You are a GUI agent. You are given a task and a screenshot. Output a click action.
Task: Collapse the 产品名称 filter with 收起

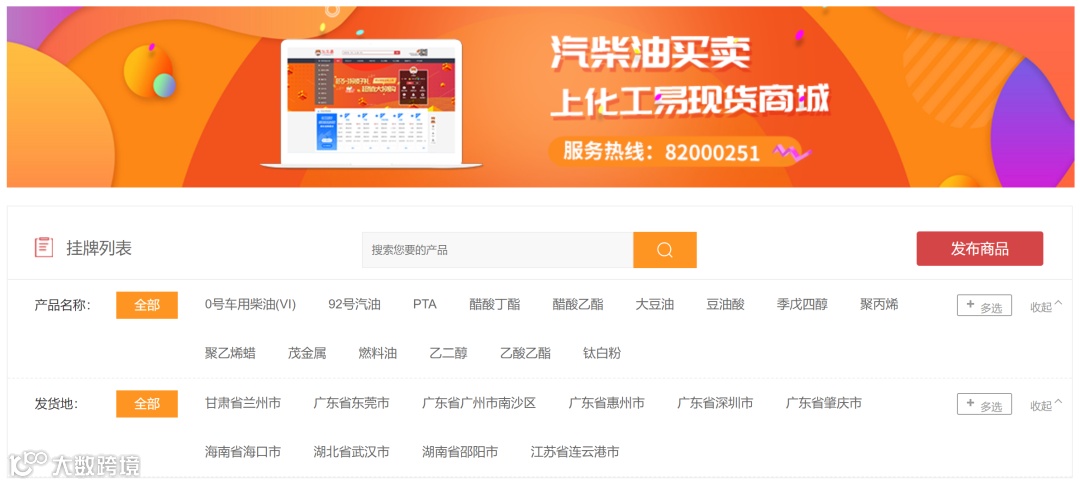[x=1046, y=306]
